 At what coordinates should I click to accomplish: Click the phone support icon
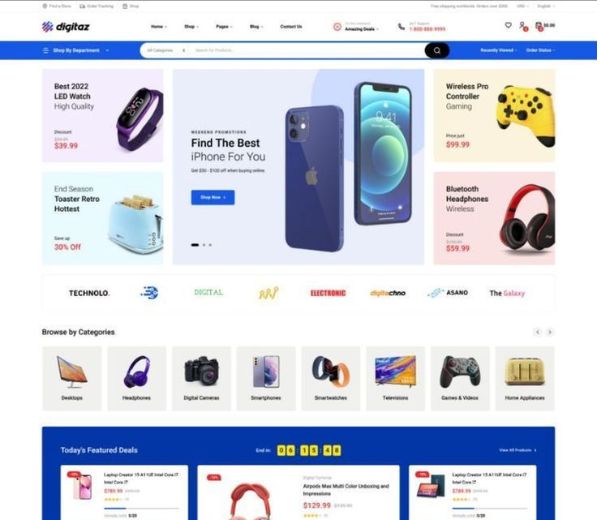(401, 27)
